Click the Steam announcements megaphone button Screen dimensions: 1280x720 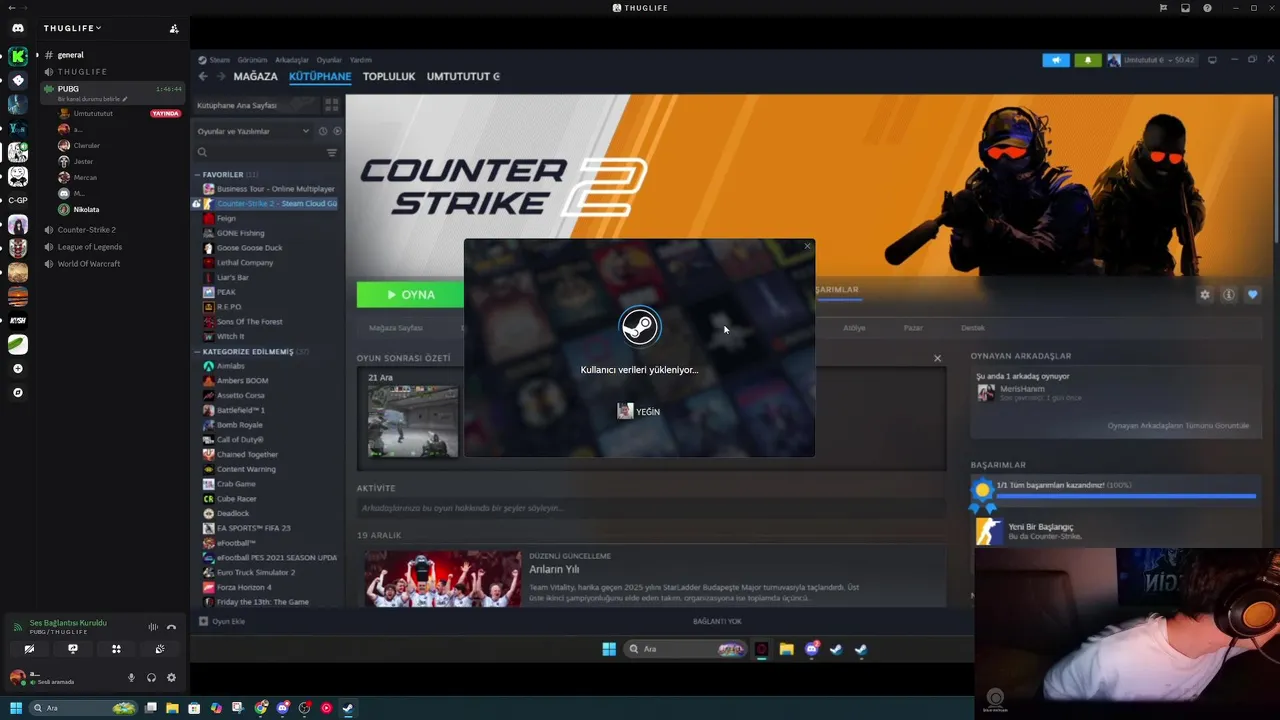click(x=1056, y=60)
